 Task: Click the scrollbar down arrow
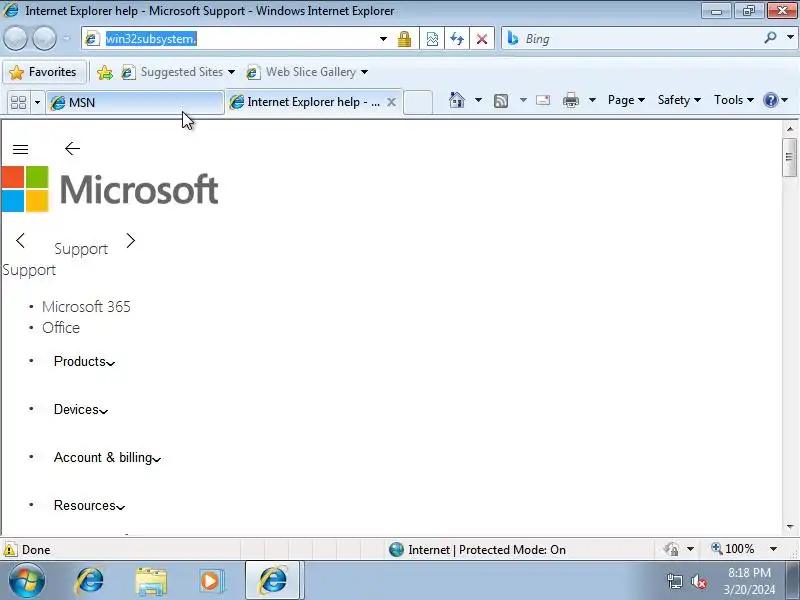coord(789,527)
